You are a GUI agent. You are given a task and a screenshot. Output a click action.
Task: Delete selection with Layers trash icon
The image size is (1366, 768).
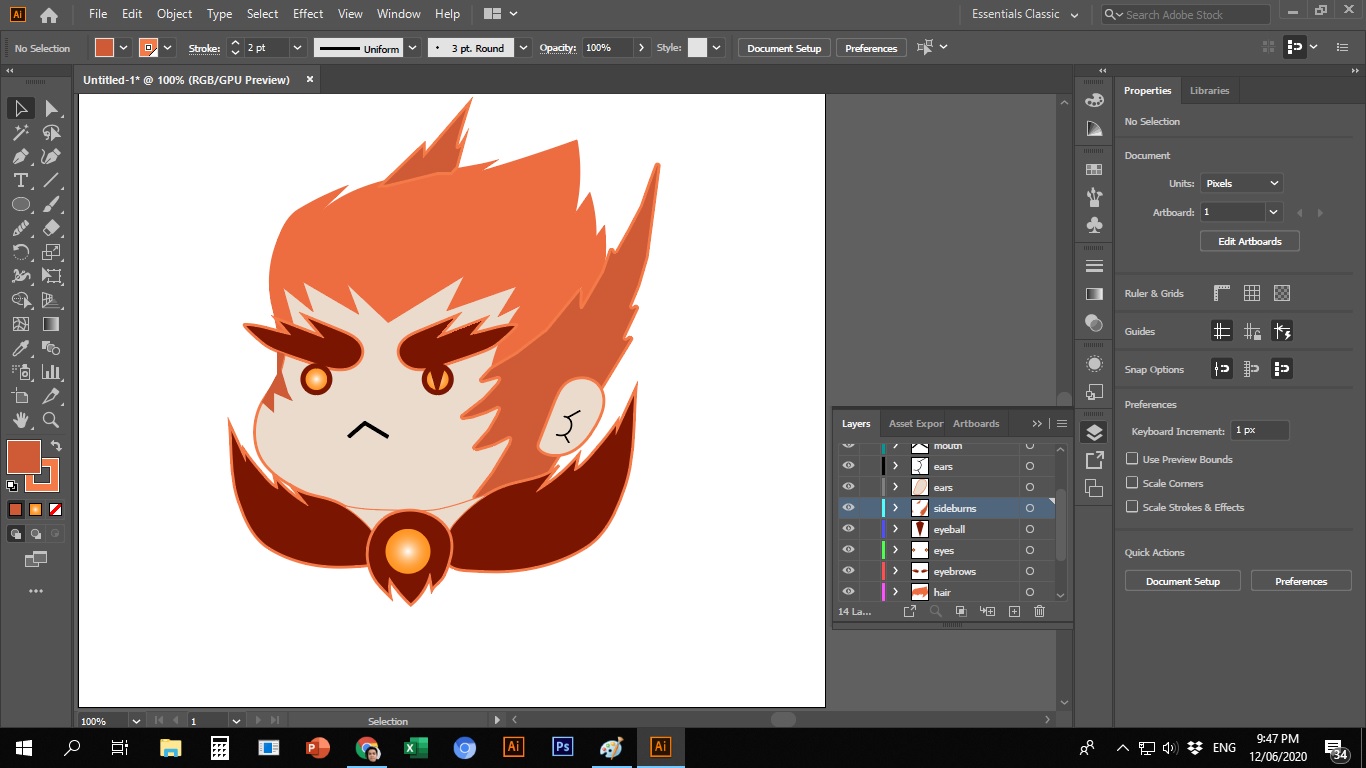coord(1039,611)
